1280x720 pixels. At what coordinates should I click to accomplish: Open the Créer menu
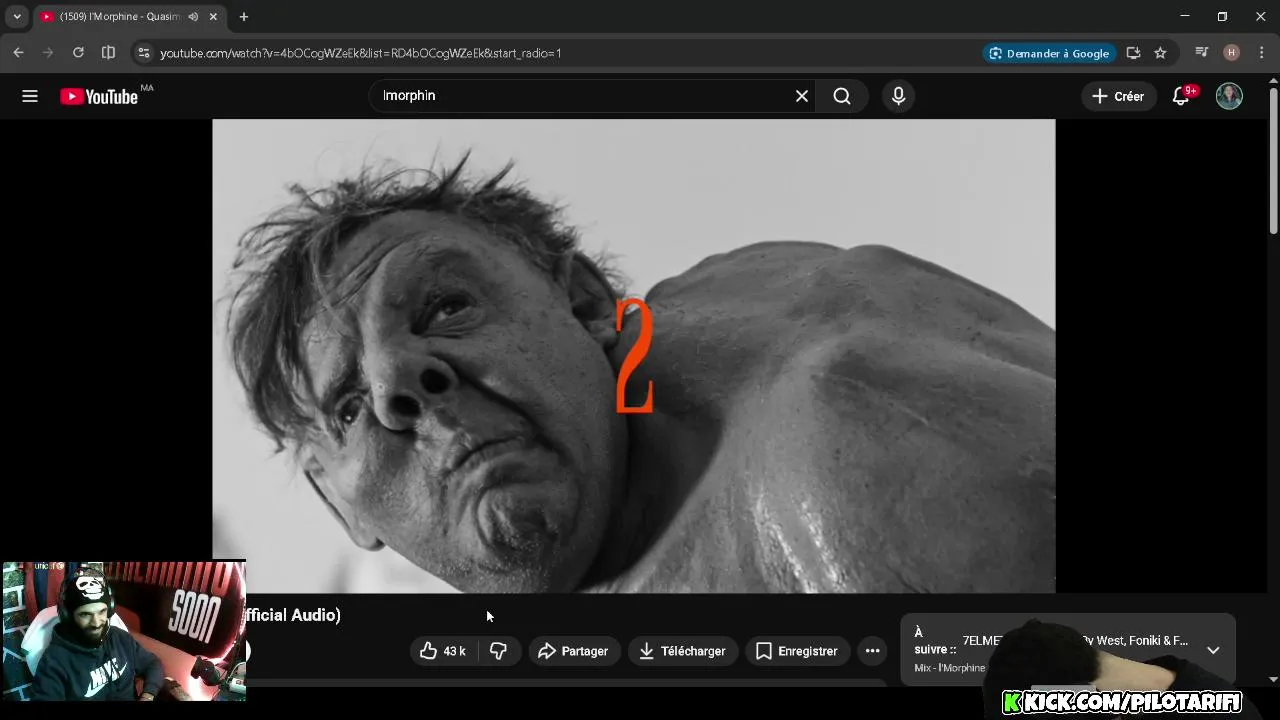click(1118, 96)
